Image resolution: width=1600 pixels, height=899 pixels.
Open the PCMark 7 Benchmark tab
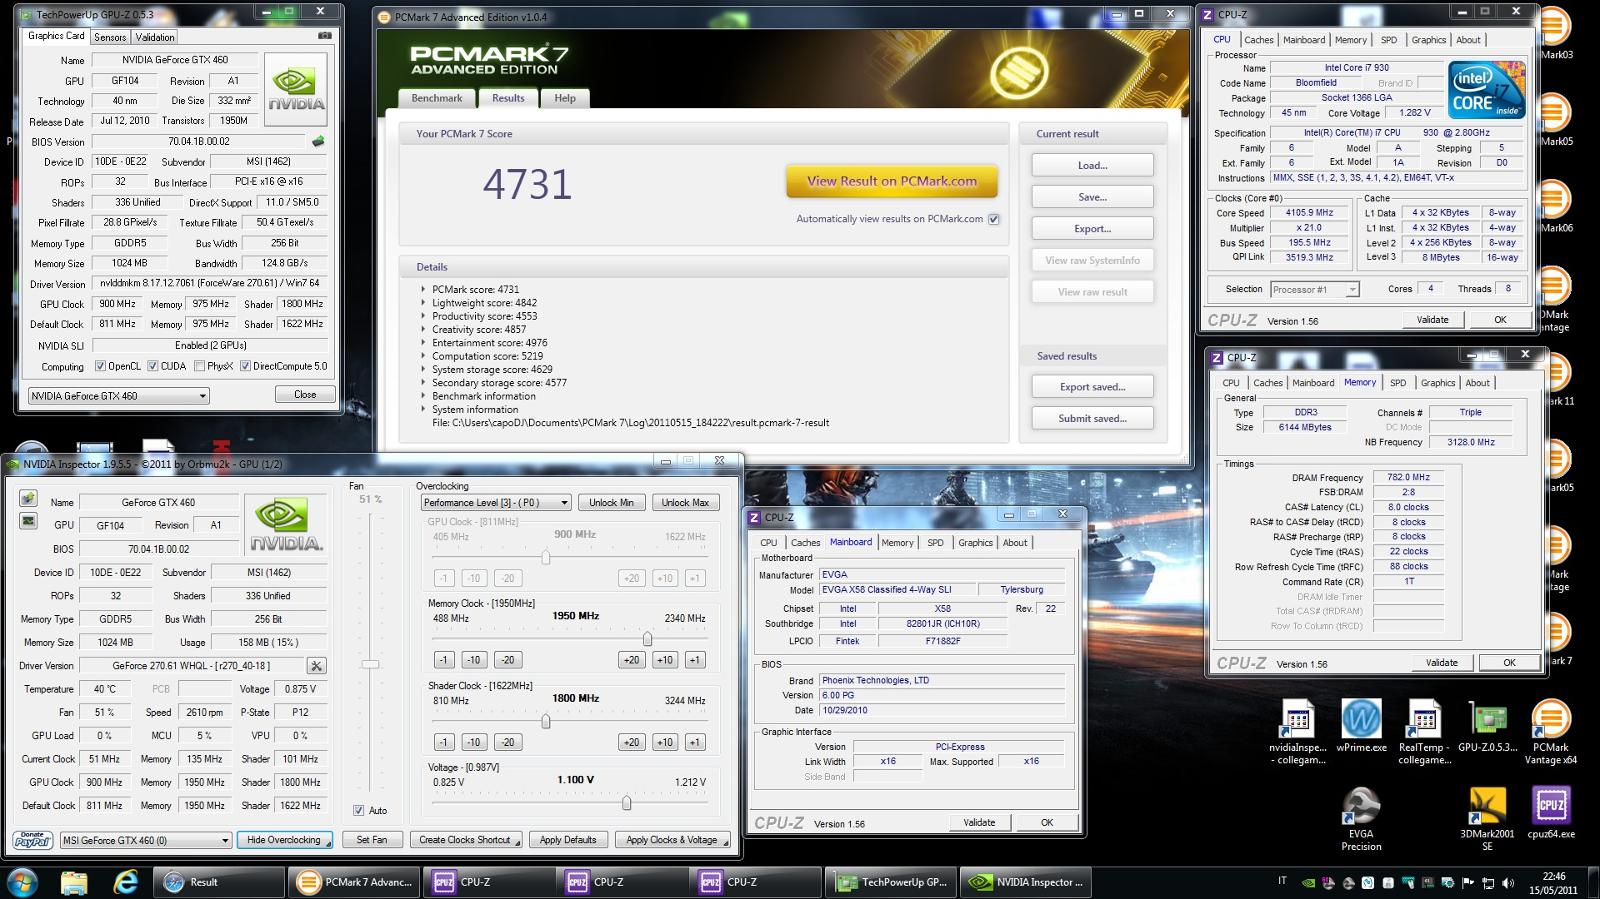pos(437,98)
